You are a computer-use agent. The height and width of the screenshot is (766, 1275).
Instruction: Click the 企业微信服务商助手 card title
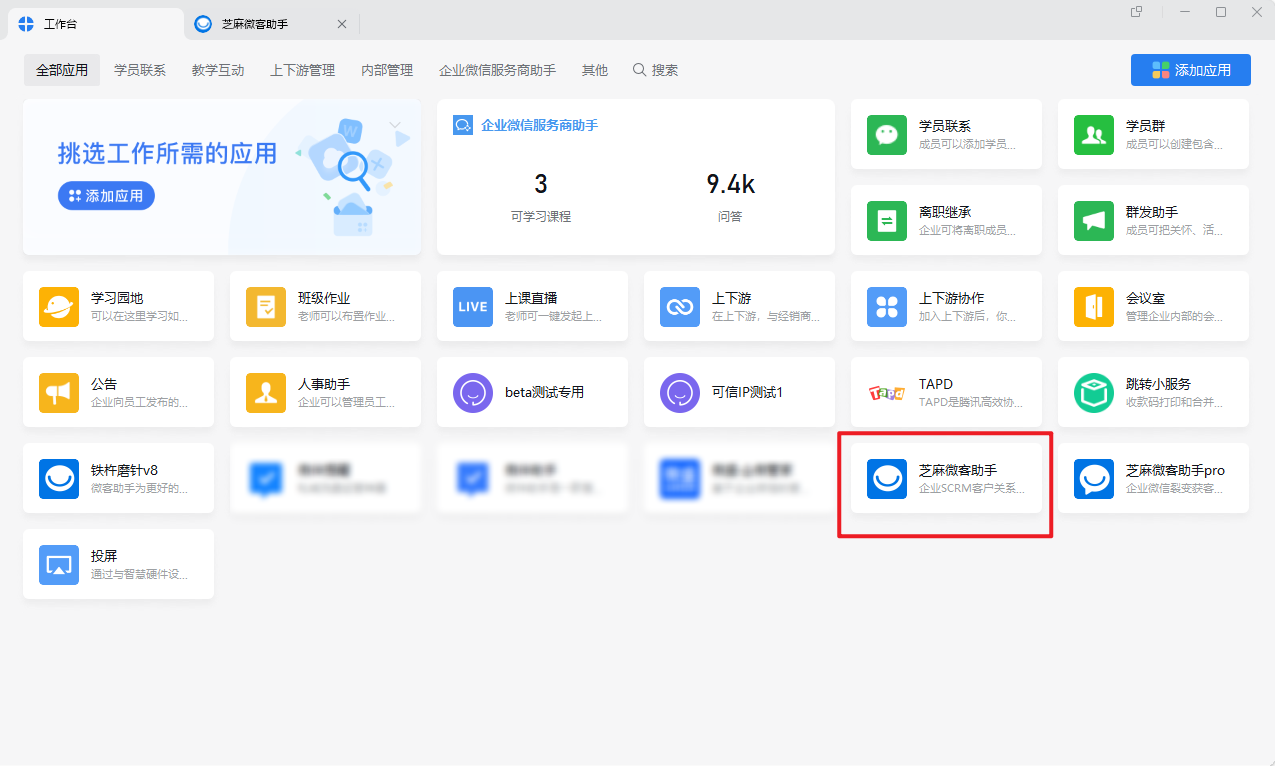(540, 125)
